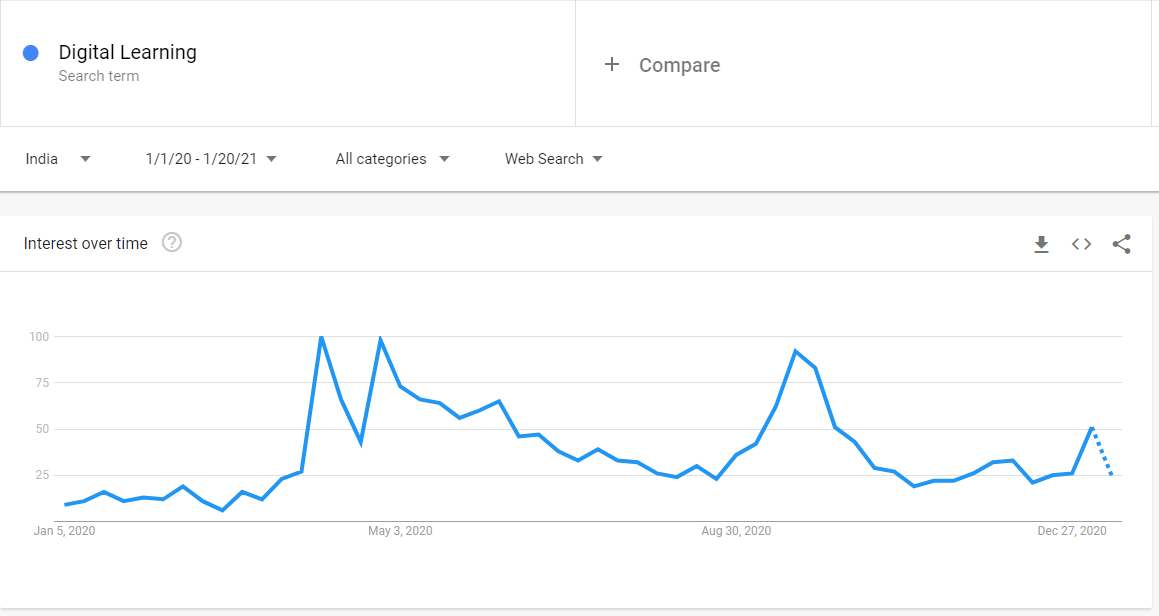Edit the Digital Learning search term

click(127, 53)
